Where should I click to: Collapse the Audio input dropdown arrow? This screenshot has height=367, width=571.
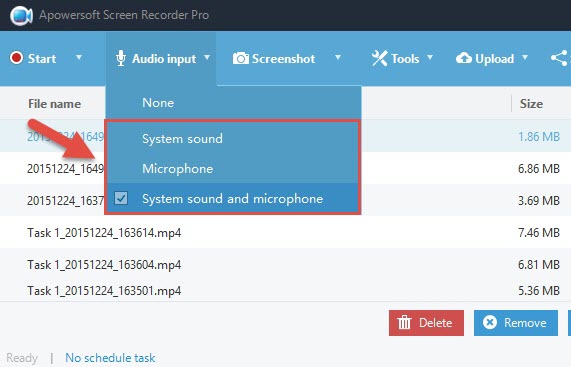(207, 58)
